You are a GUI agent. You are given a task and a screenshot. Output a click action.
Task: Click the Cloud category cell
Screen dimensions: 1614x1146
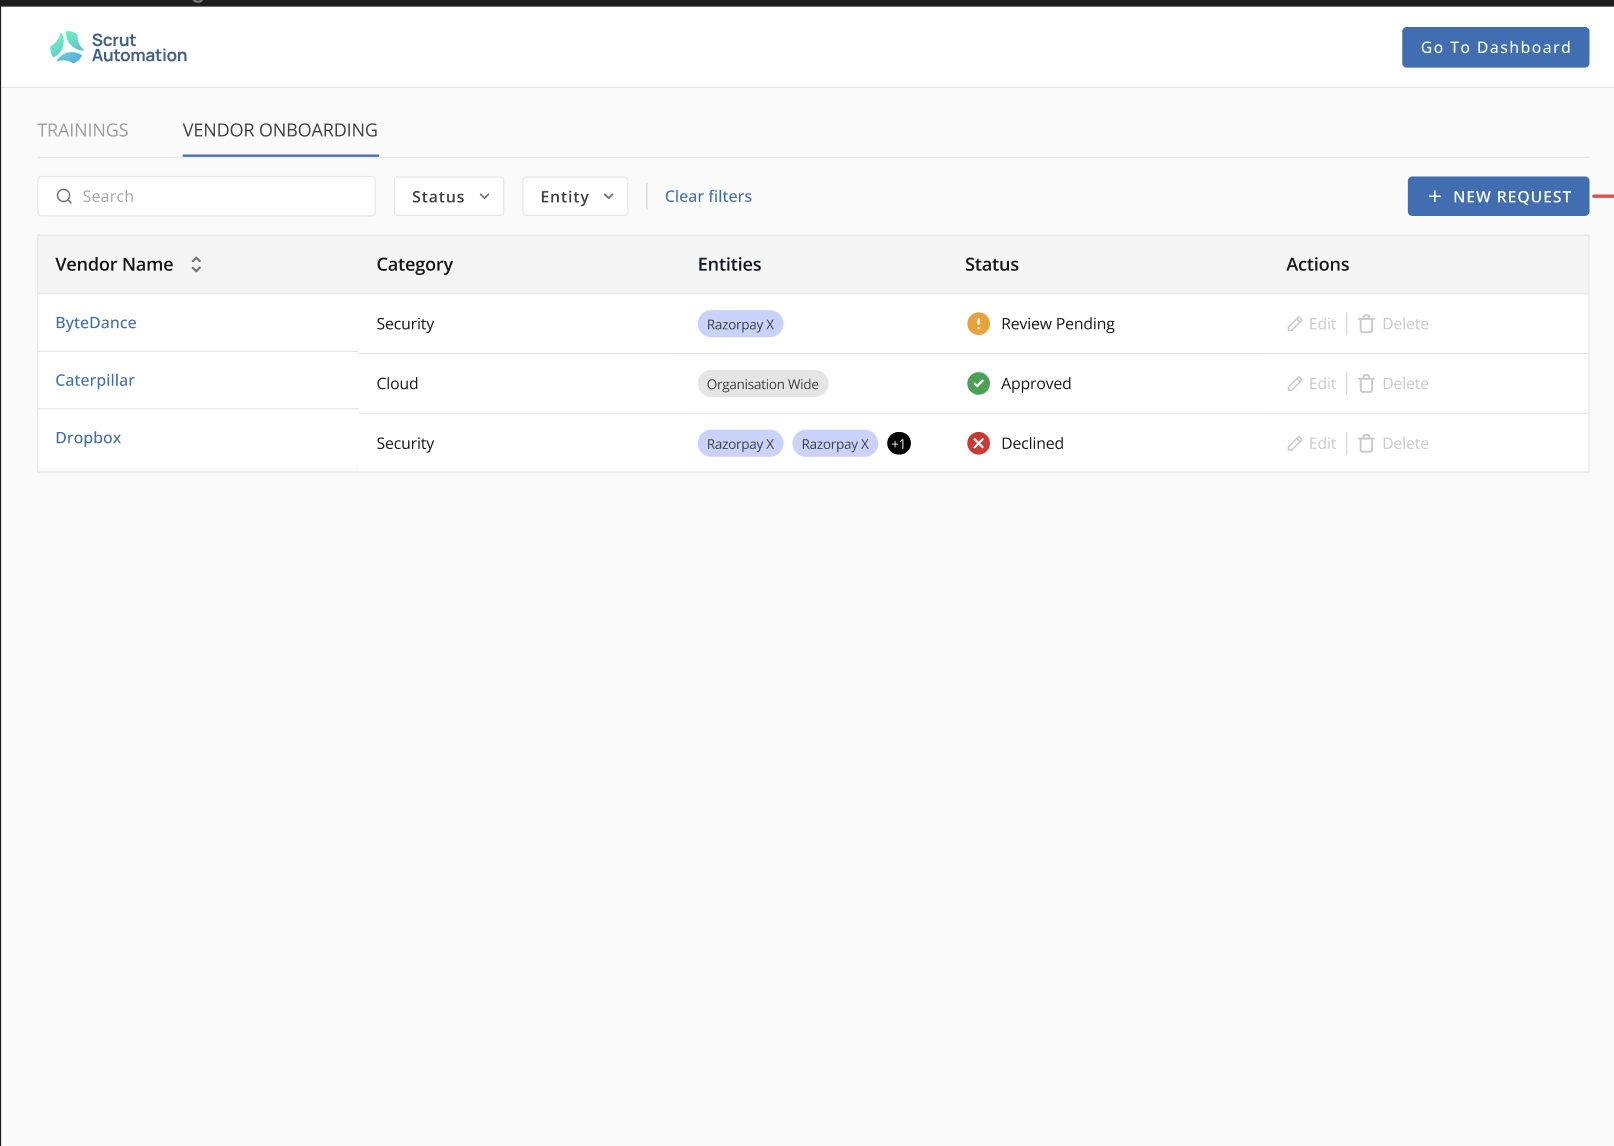pyautogui.click(x=397, y=384)
